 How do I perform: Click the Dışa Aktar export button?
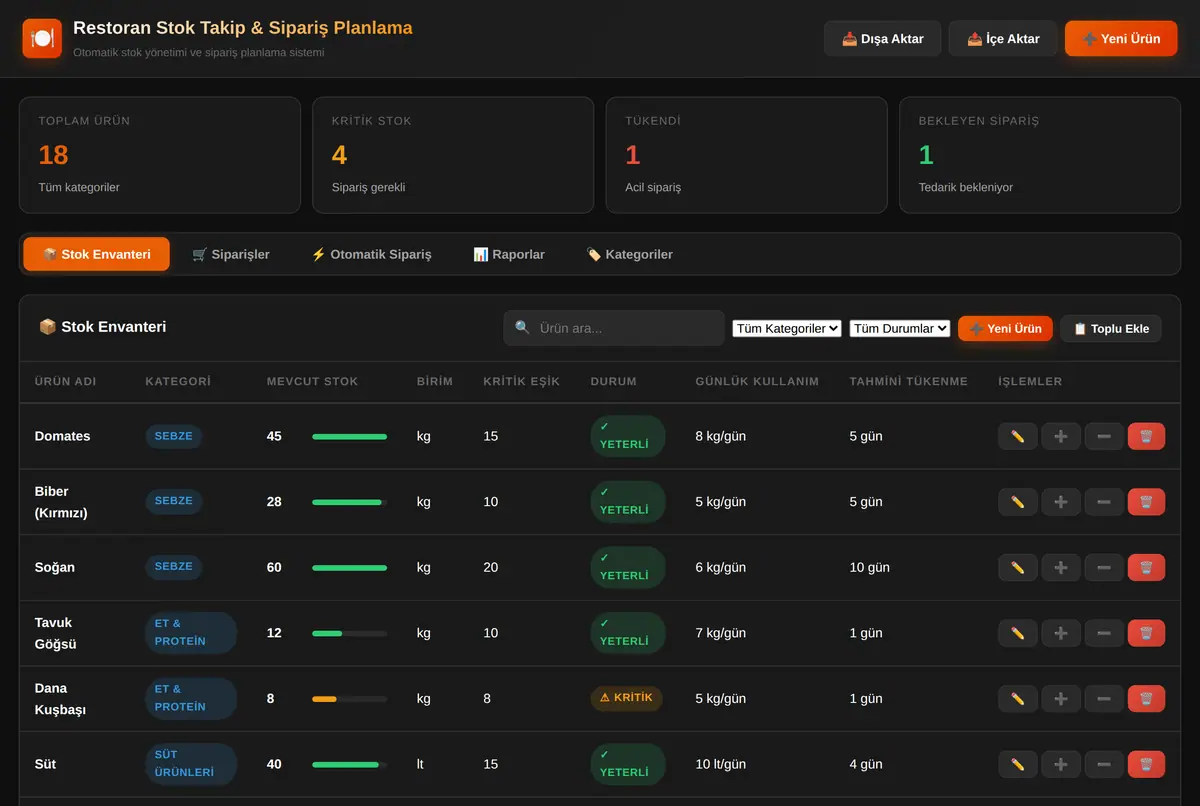click(x=883, y=38)
